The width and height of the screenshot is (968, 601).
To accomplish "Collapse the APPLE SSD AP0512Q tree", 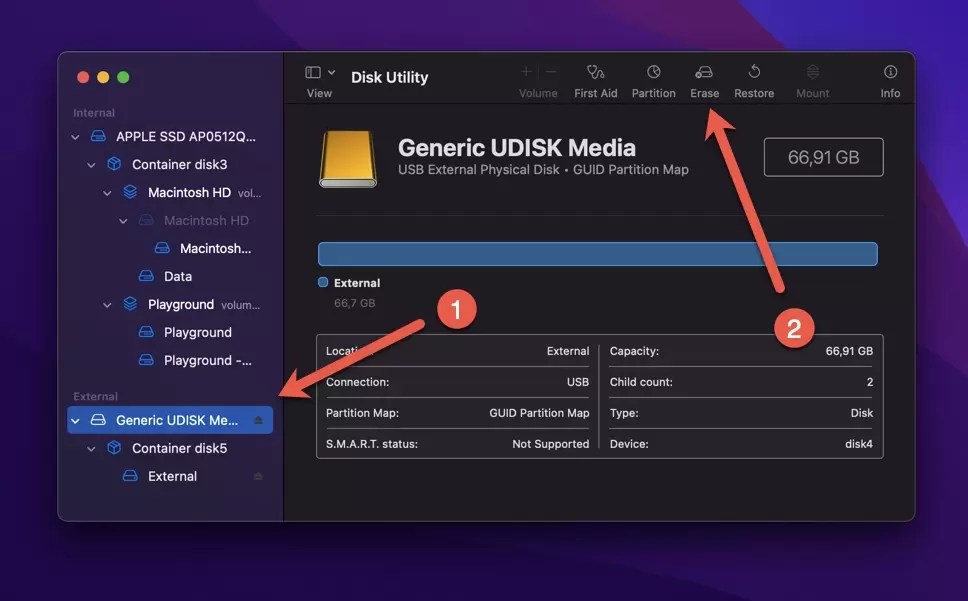I will click(75, 136).
